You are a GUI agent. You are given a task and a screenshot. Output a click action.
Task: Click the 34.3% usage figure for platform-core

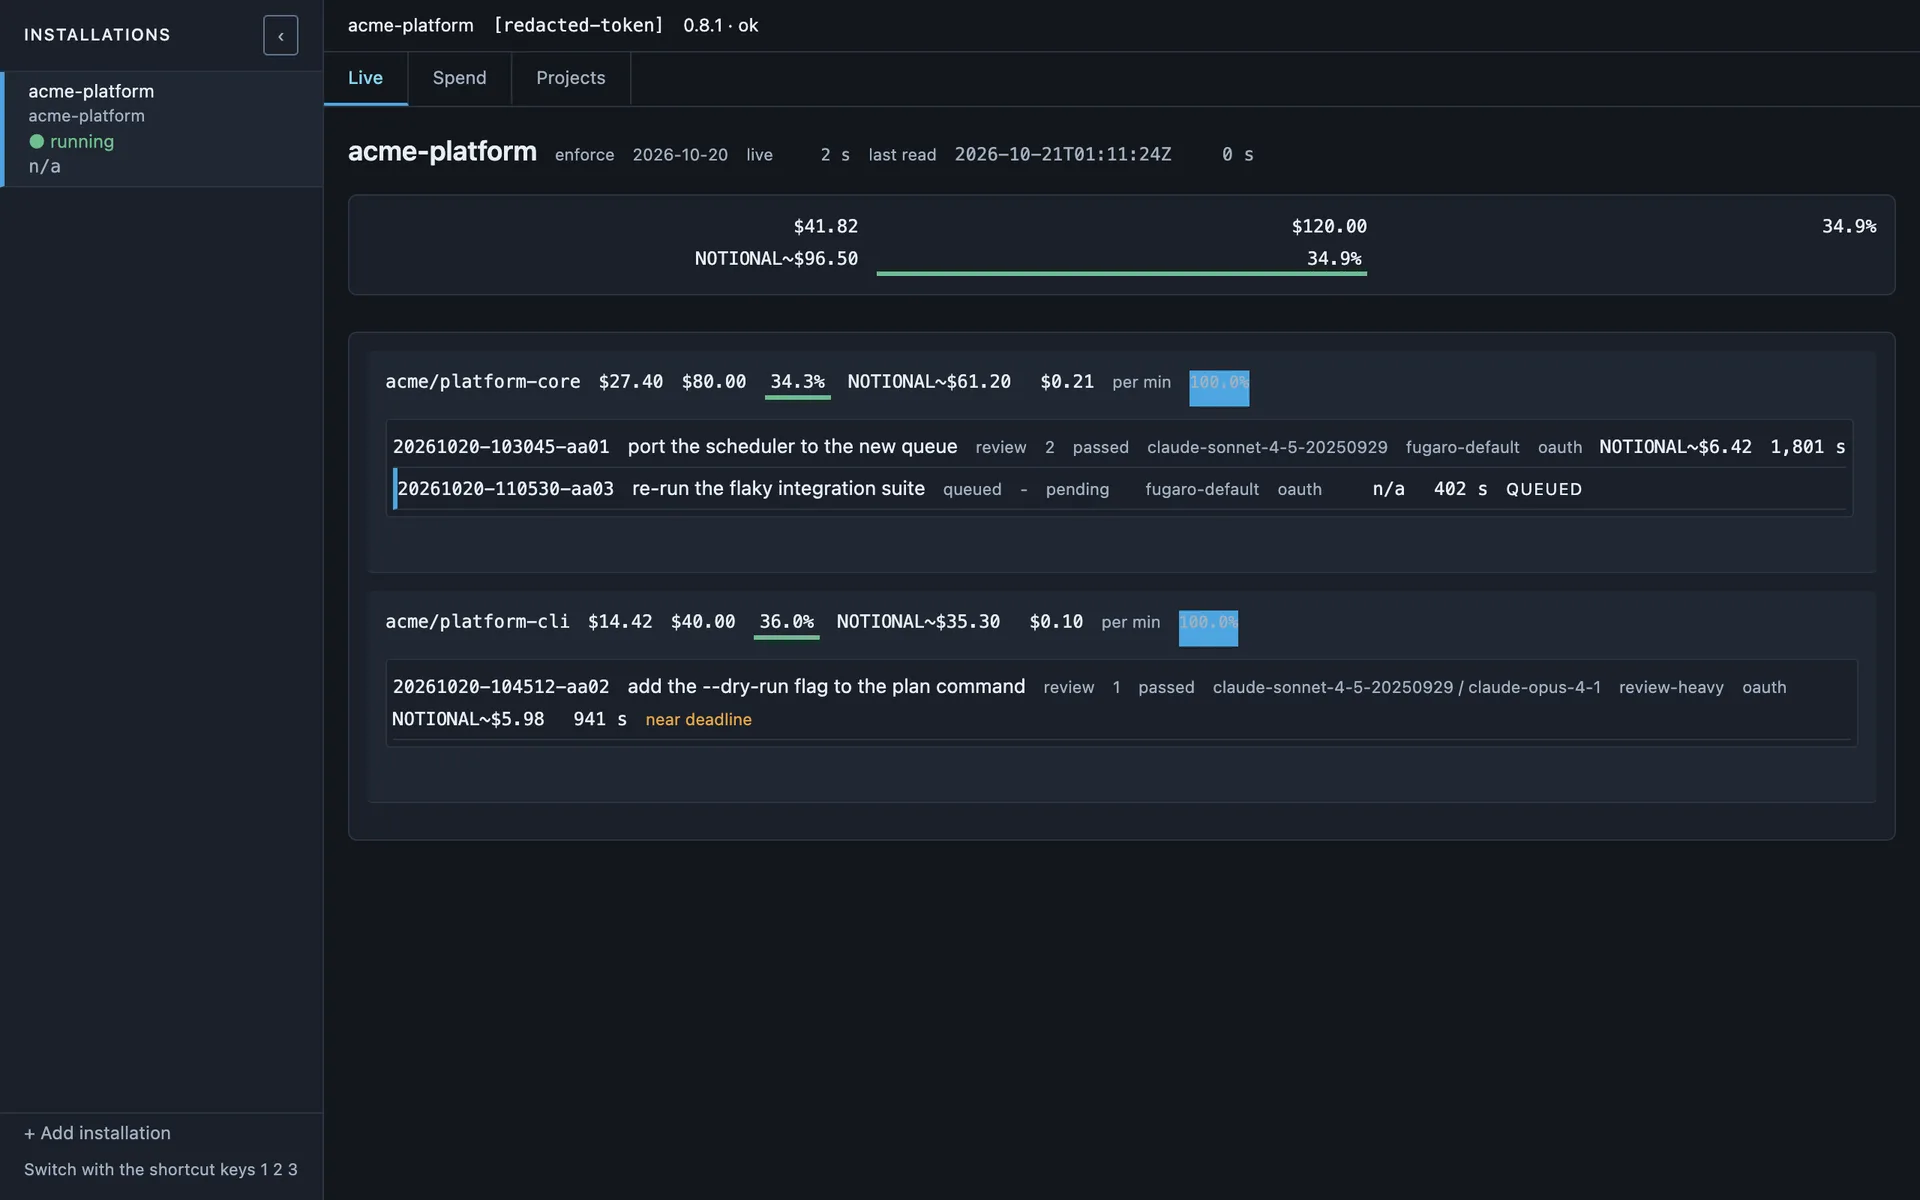click(x=797, y=382)
